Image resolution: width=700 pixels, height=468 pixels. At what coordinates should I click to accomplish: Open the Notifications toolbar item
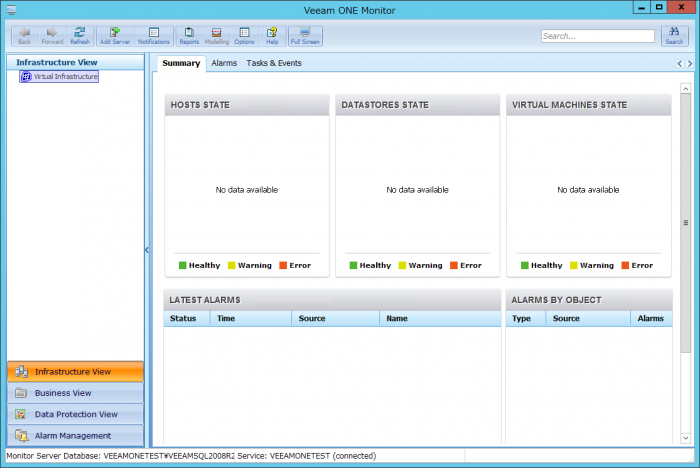point(154,36)
